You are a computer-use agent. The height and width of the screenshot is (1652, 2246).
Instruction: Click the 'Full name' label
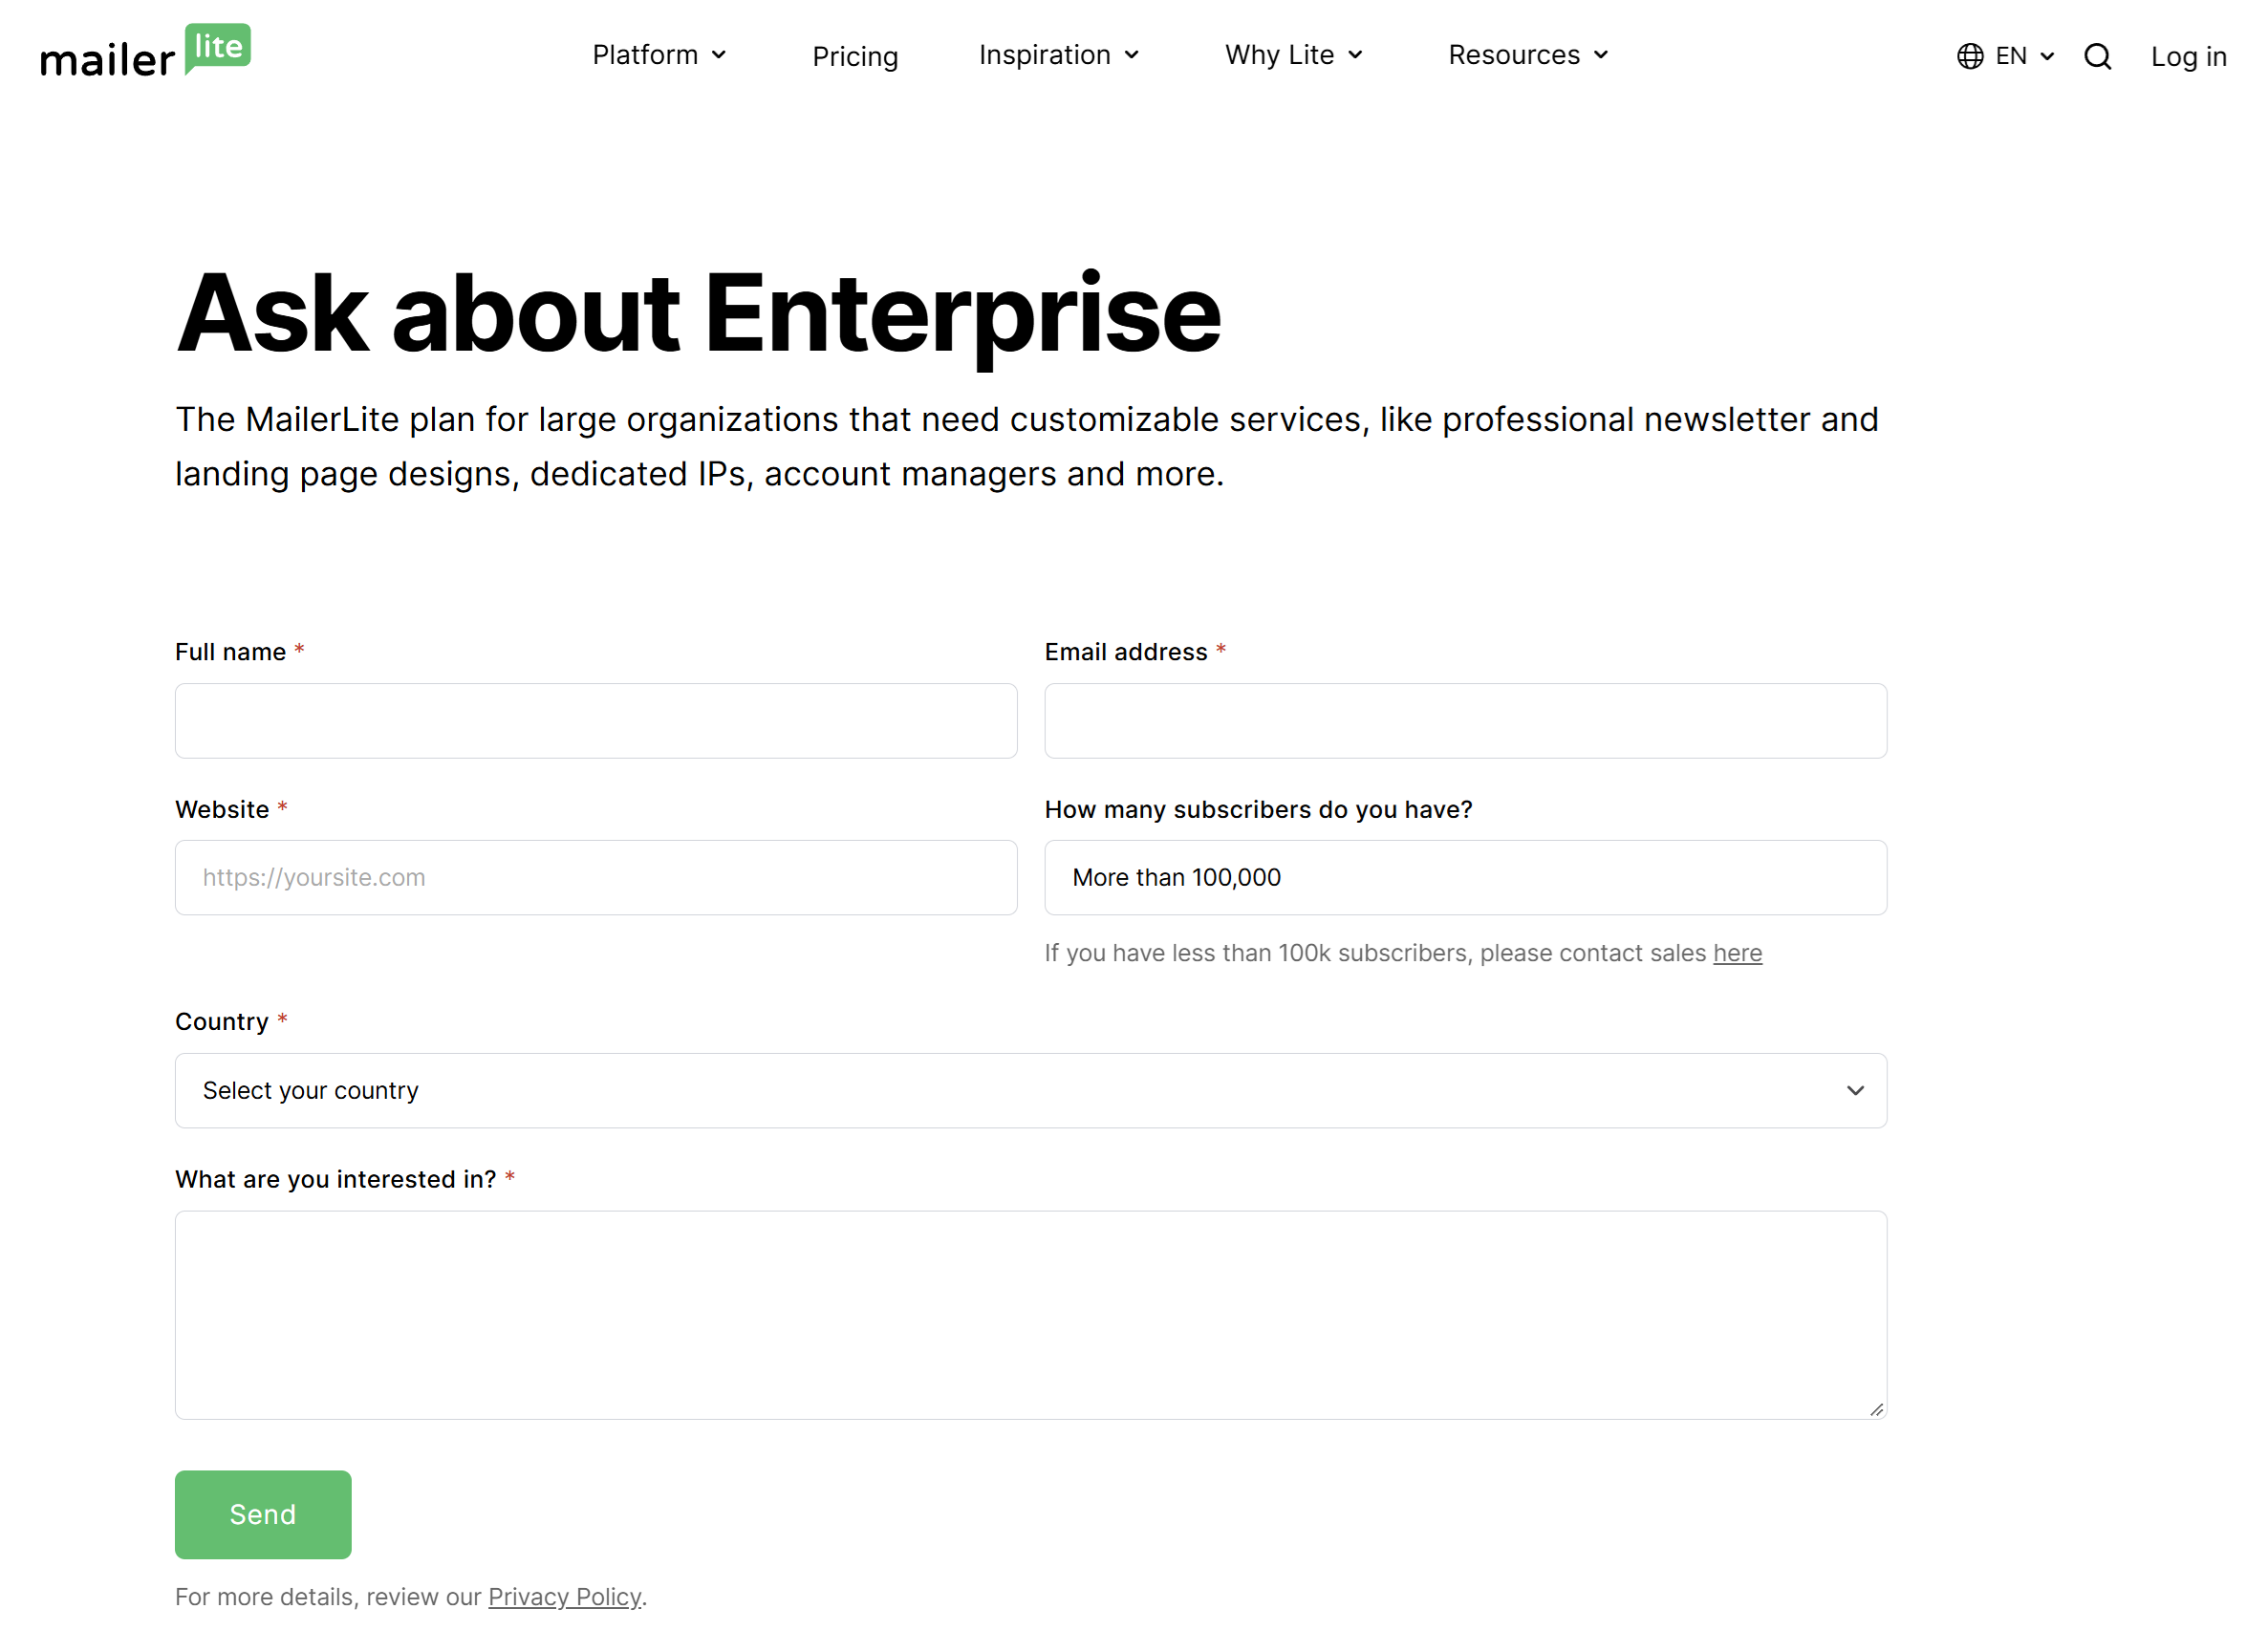230,652
